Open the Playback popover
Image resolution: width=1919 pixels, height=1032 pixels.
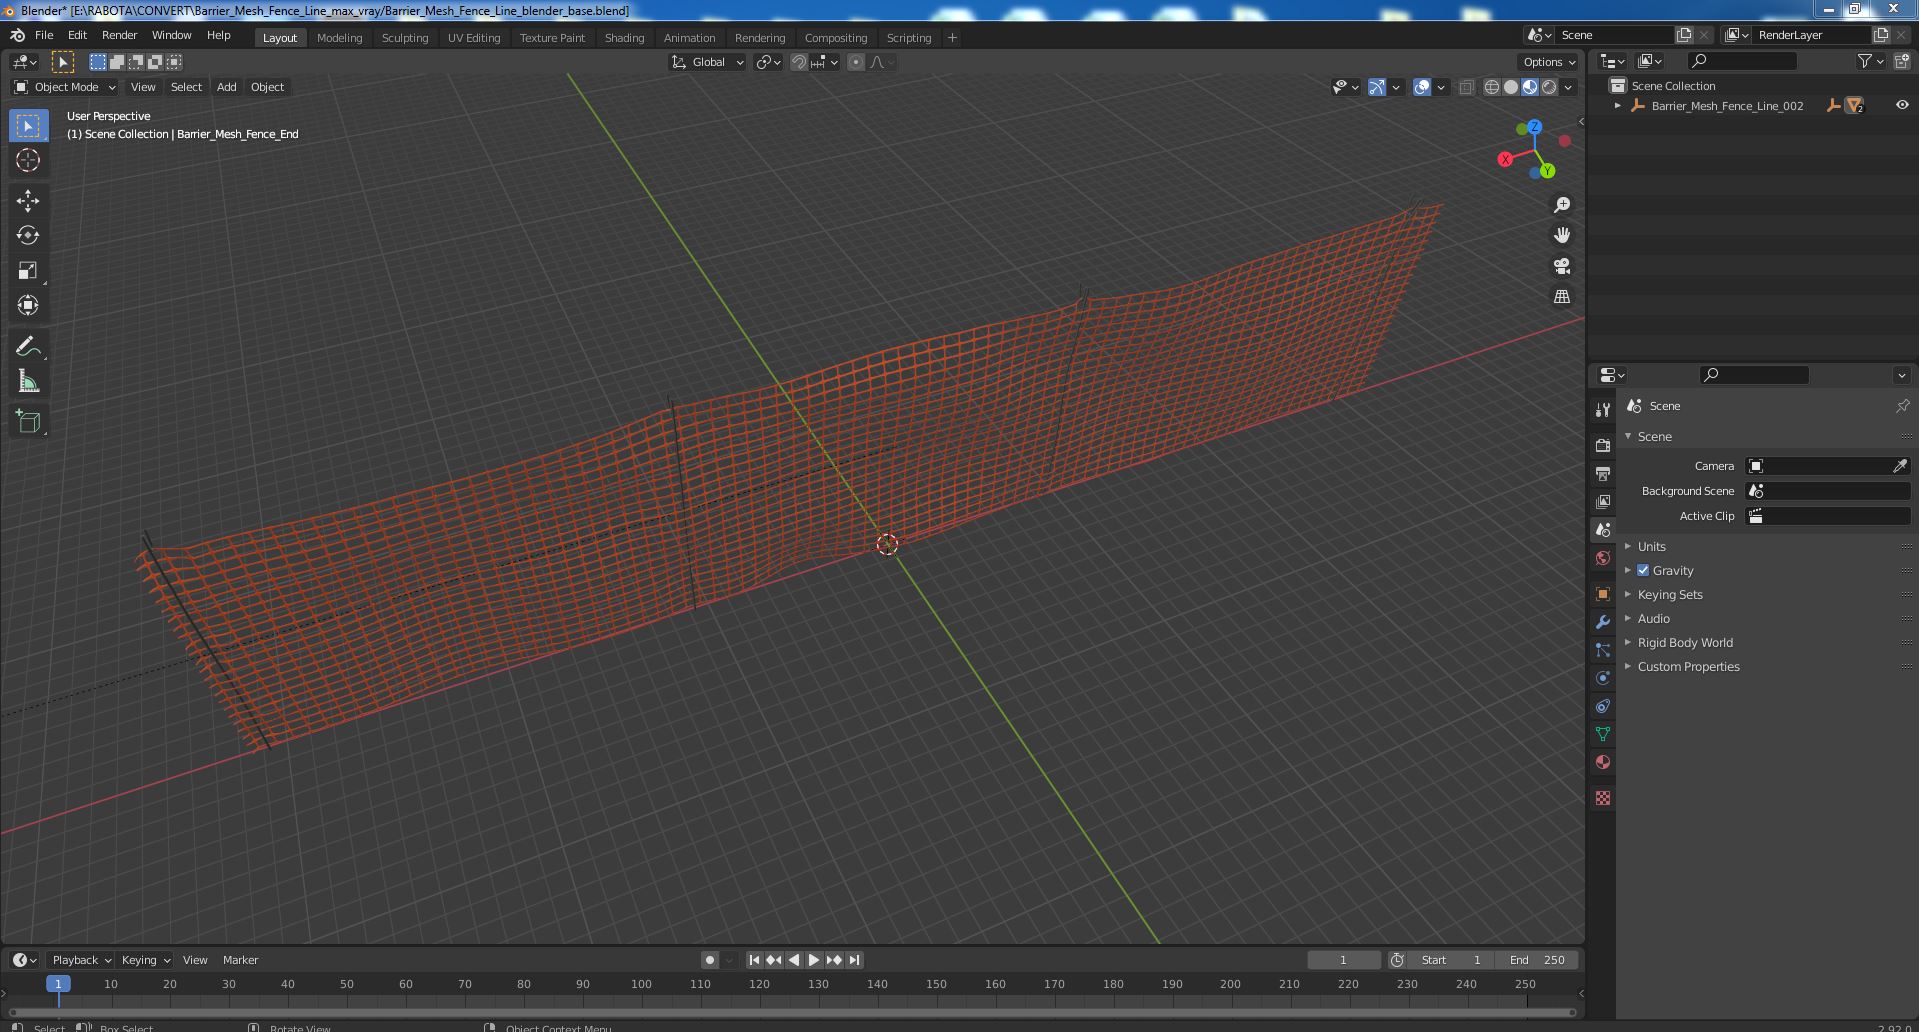(81, 960)
